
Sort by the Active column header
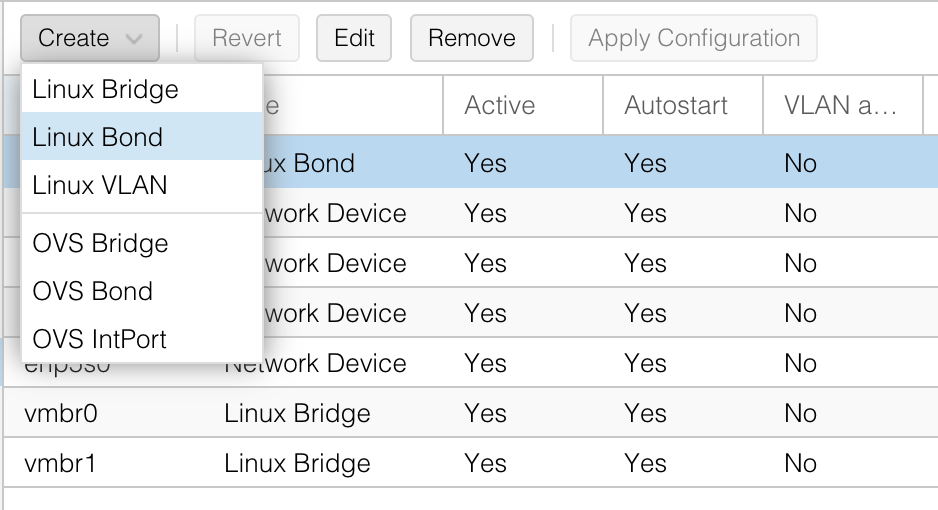click(x=523, y=105)
